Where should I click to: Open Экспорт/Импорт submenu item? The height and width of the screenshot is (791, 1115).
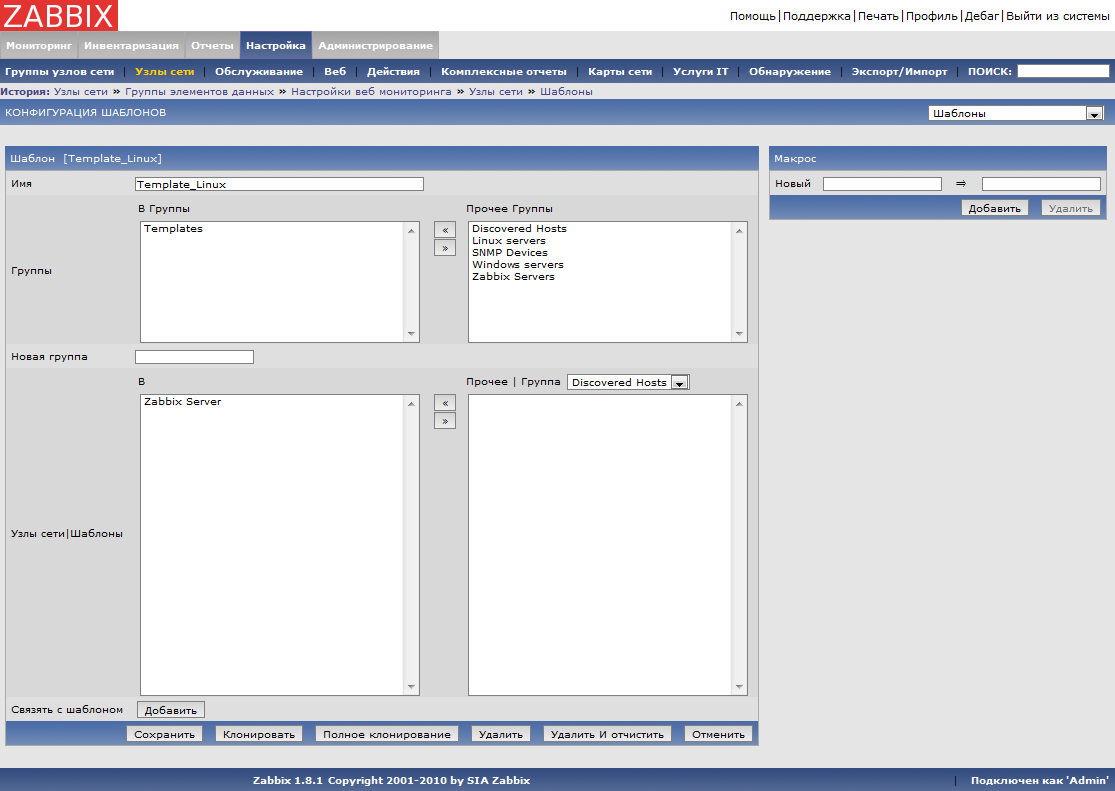tap(900, 71)
